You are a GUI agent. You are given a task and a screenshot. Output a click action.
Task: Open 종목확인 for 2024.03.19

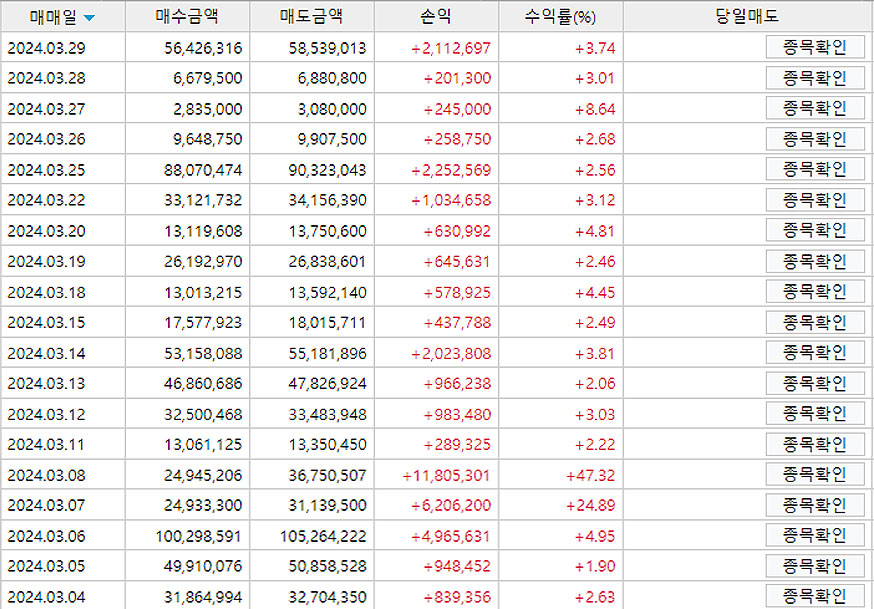pyautogui.click(x=815, y=261)
